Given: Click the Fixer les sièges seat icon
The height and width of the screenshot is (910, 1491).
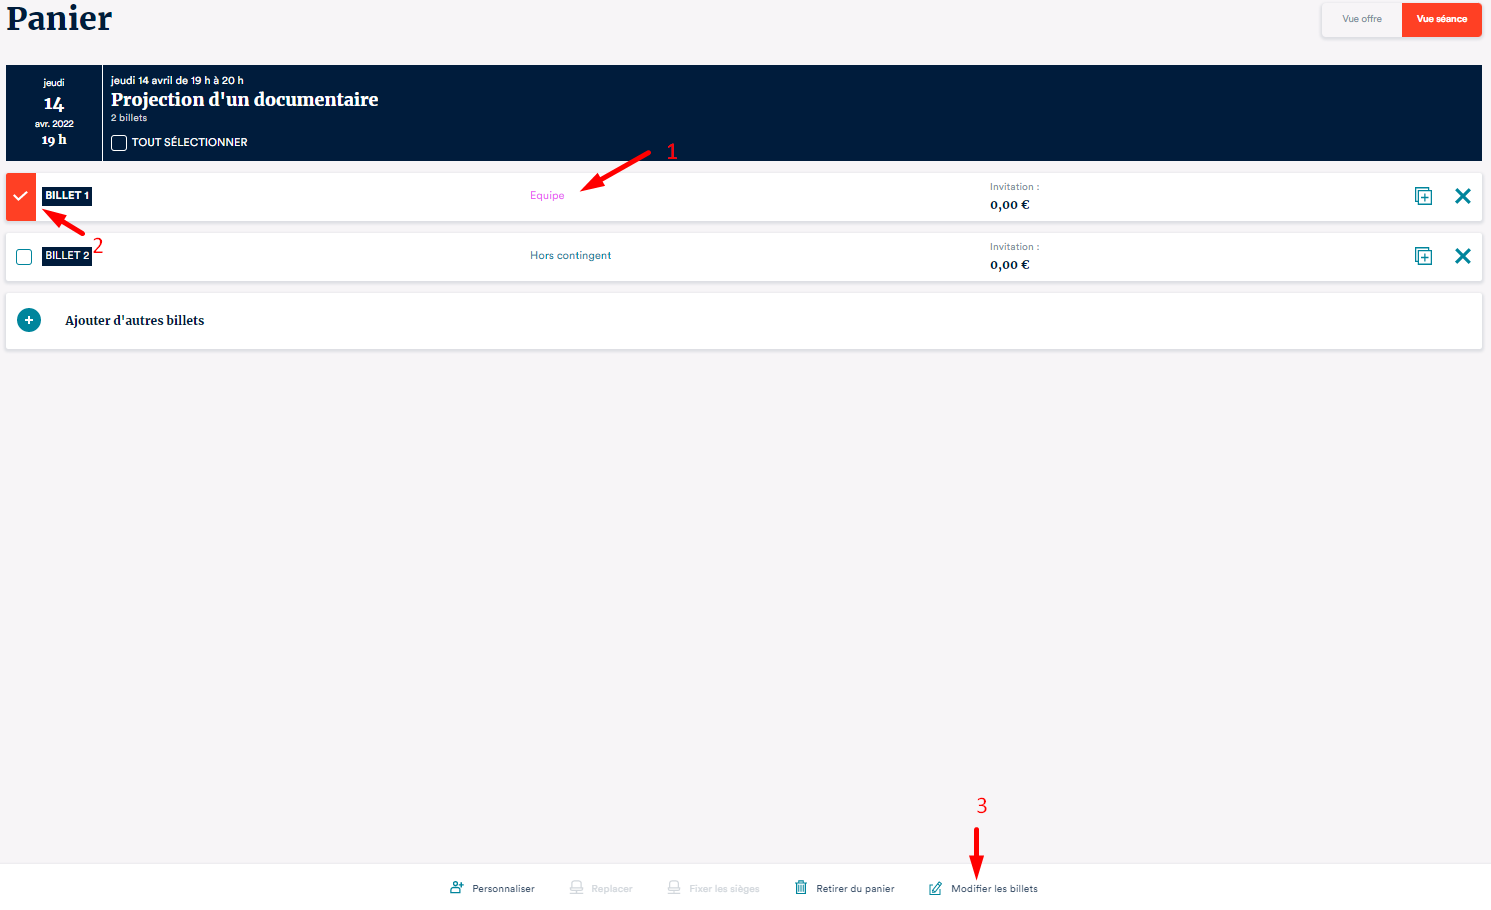Looking at the screenshot, I should (x=674, y=888).
